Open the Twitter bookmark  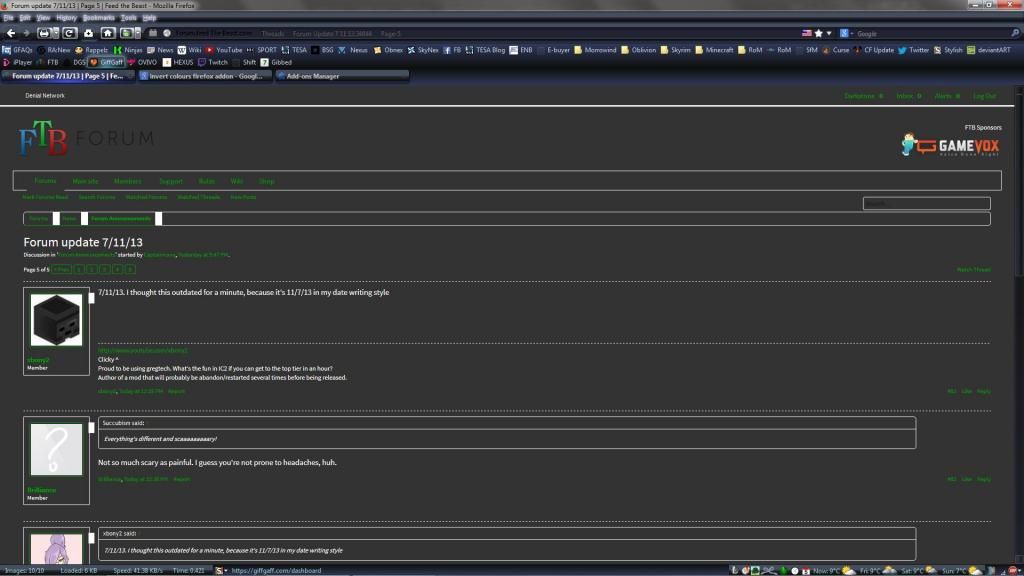[913, 50]
